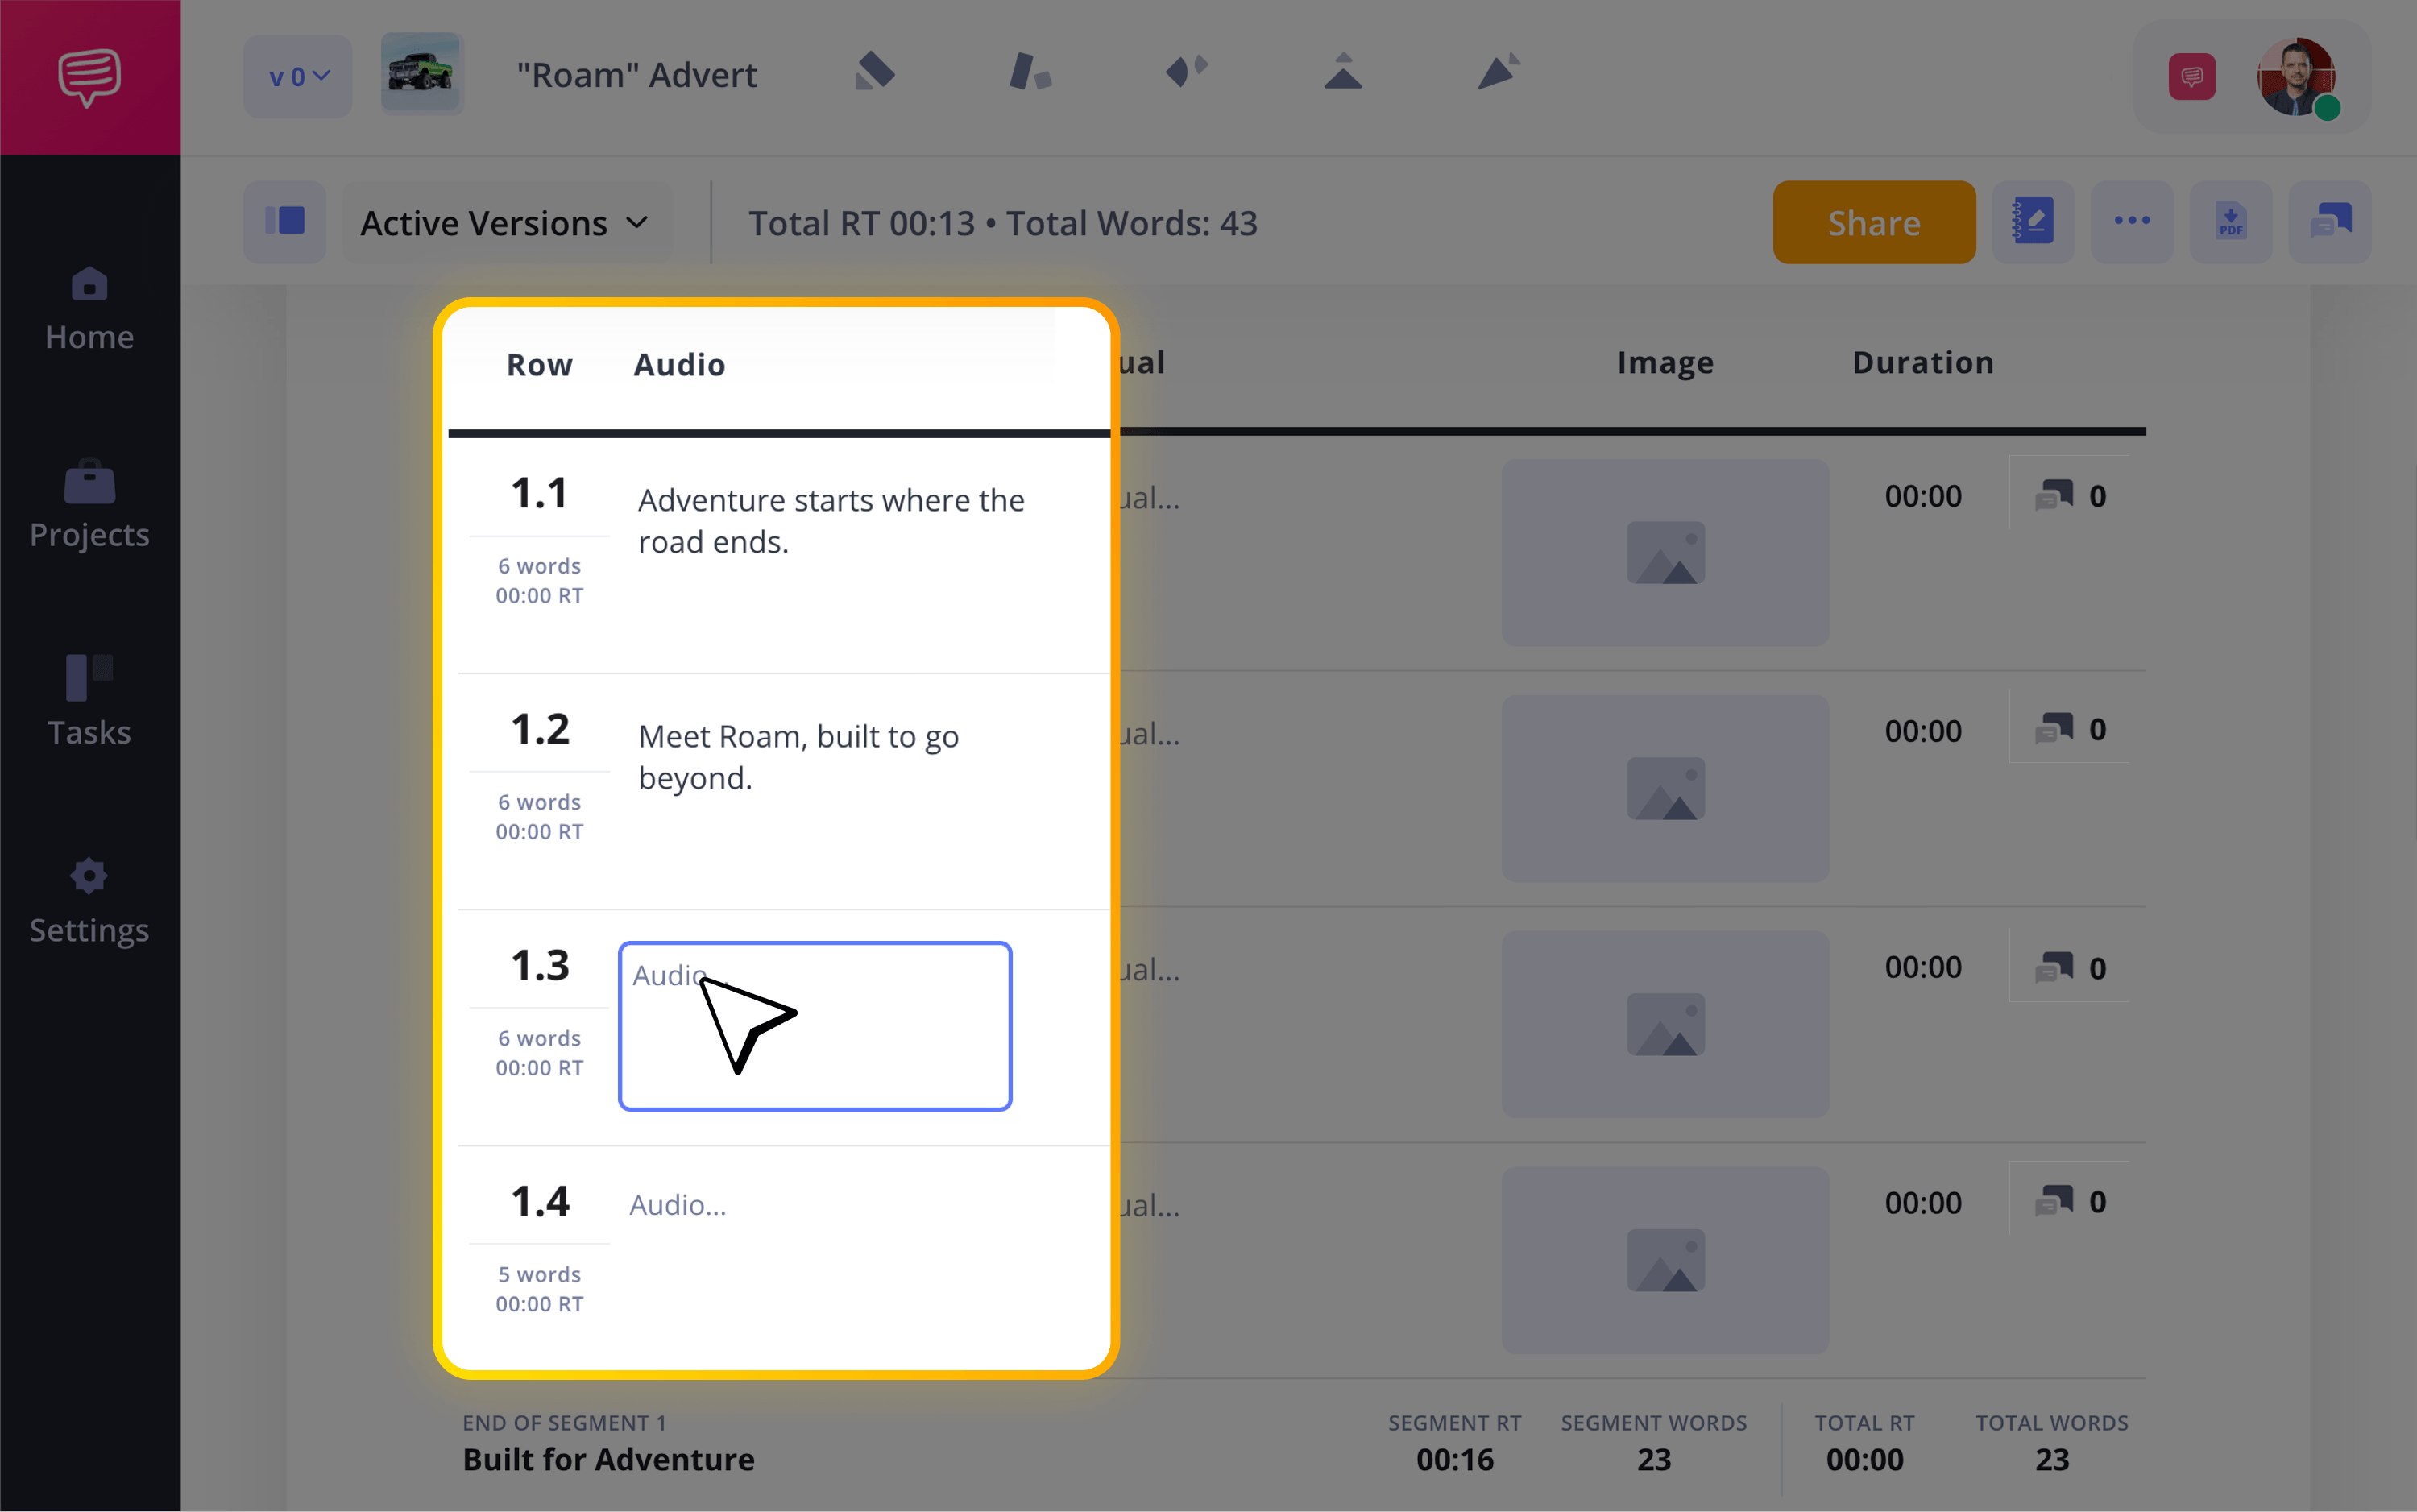Select the Audio placeholder in row 1.4
Image resolution: width=2417 pixels, height=1512 pixels.
[678, 1204]
